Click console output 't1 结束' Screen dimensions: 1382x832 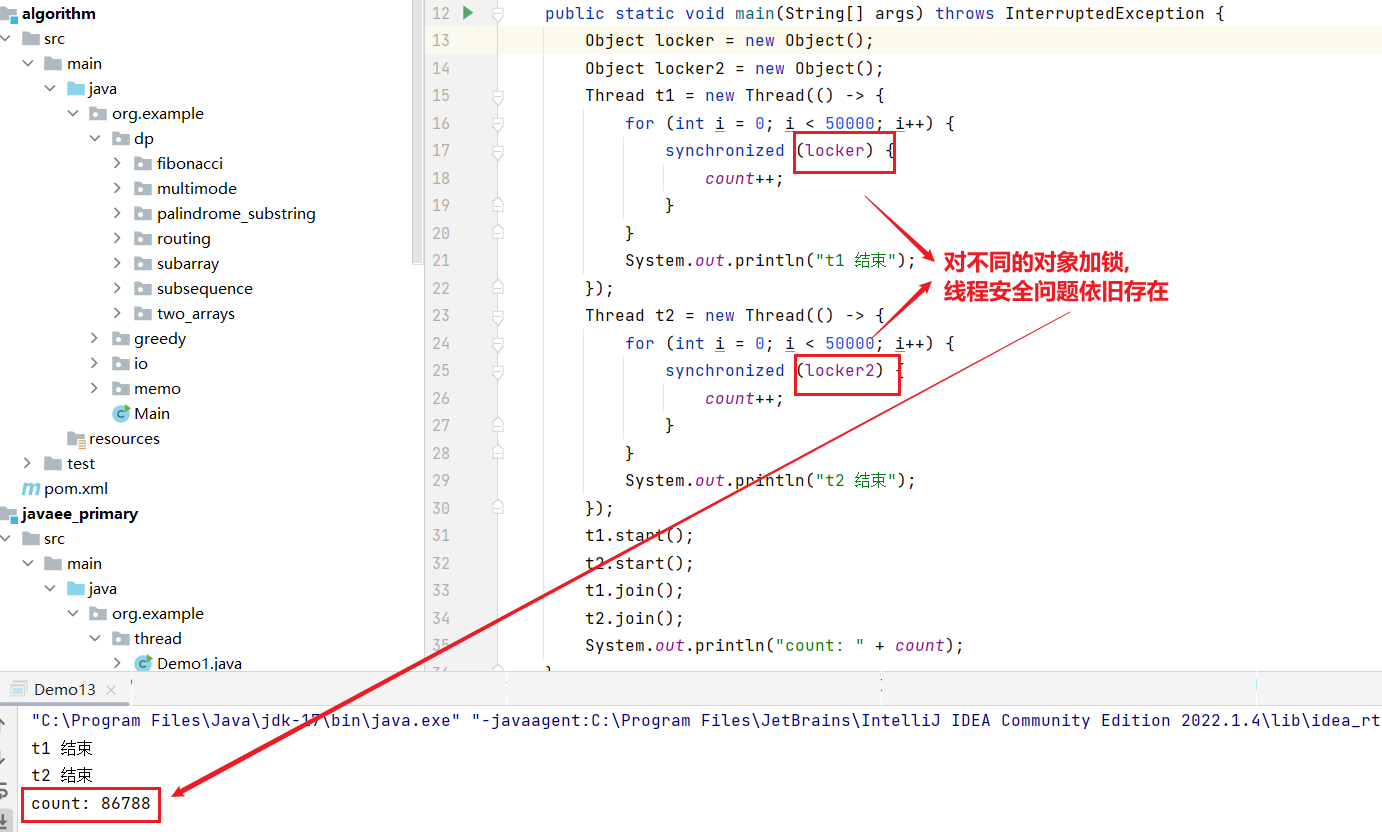pyautogui.click(x=62, y=748)
